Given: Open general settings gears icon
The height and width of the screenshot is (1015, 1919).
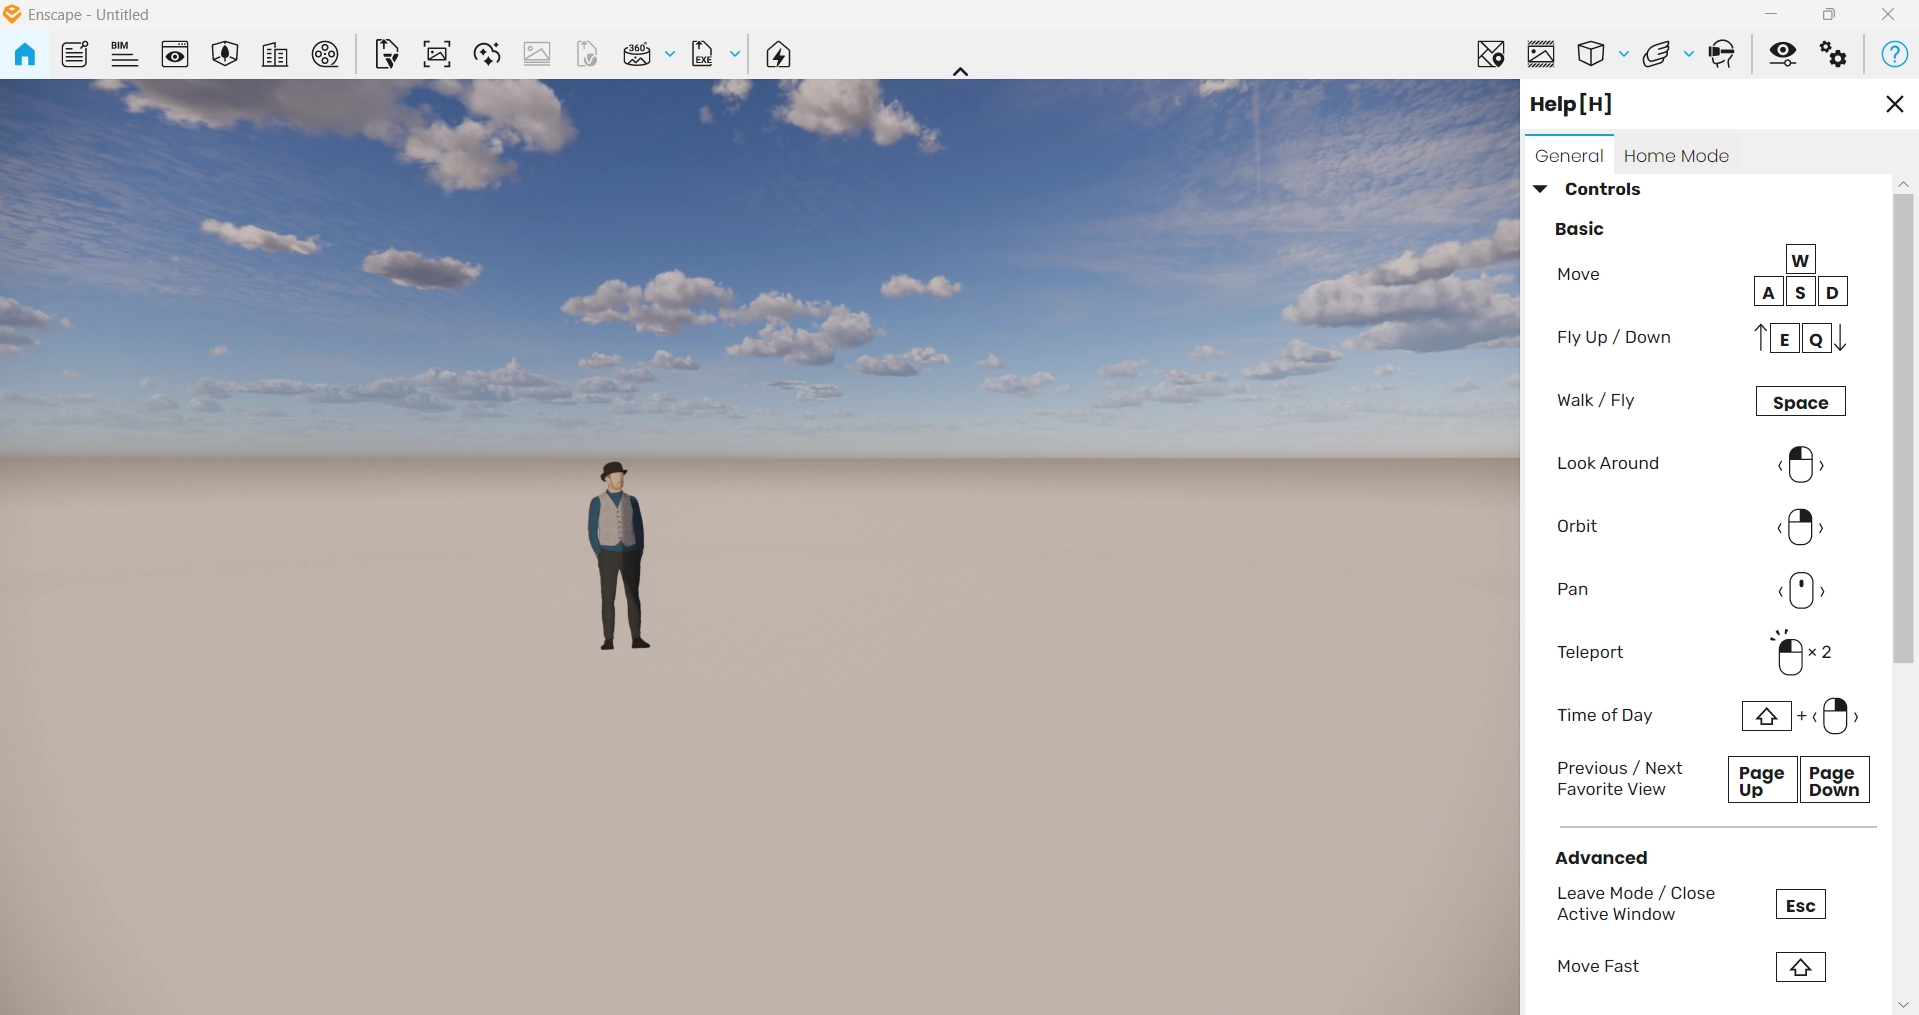Looking at the screenshot, I should tap(1833, 54).
